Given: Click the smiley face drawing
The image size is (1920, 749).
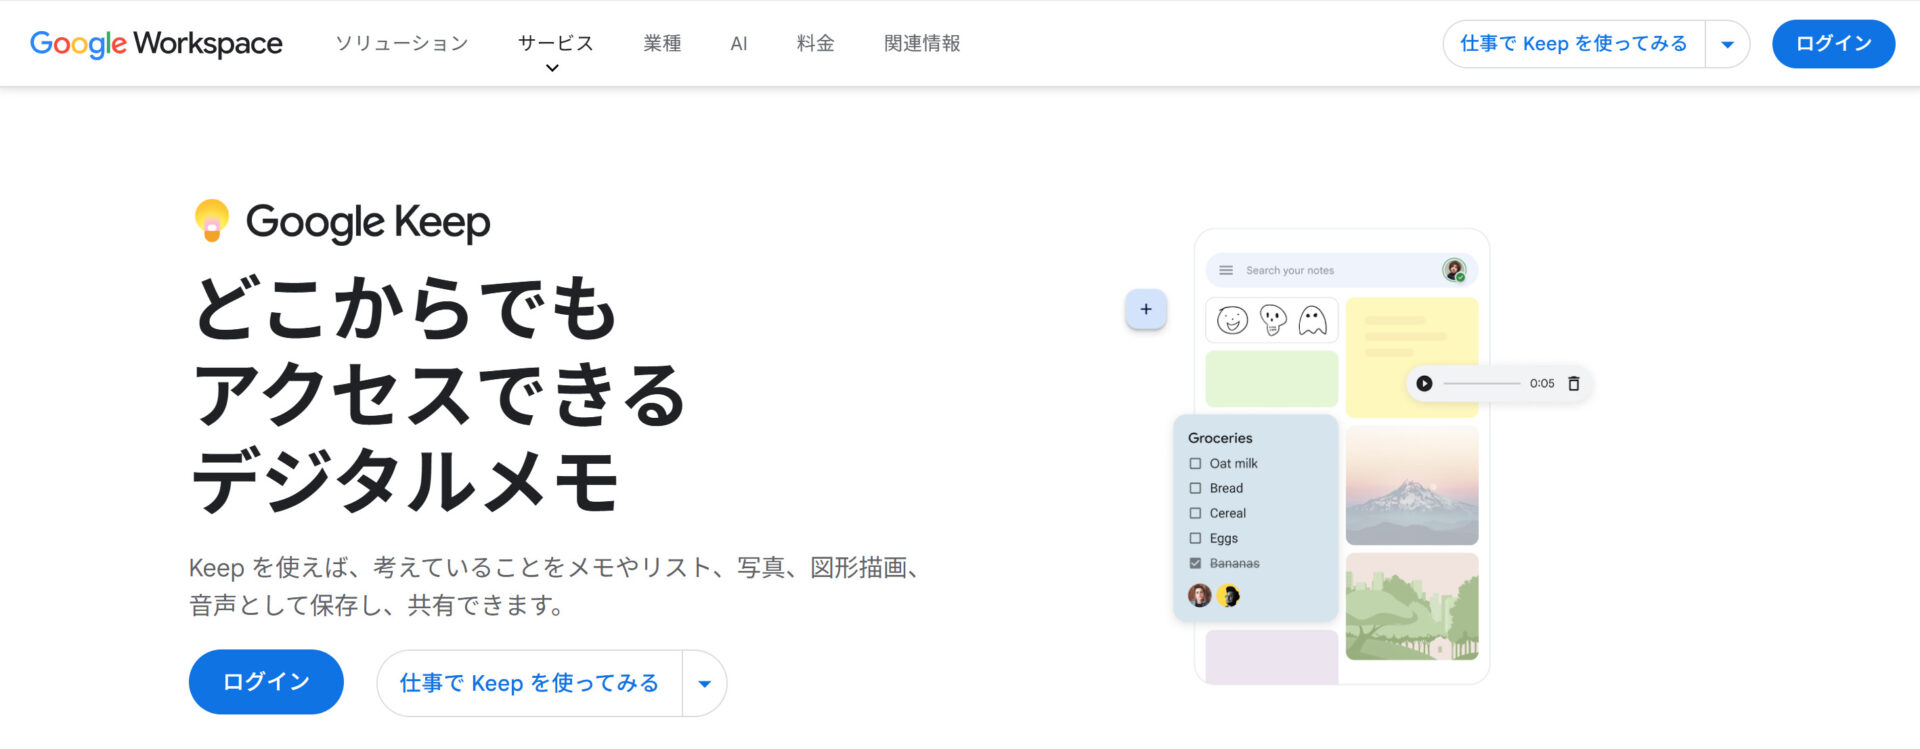Looking at the screenshot, I should click(x=1232, y=320).
